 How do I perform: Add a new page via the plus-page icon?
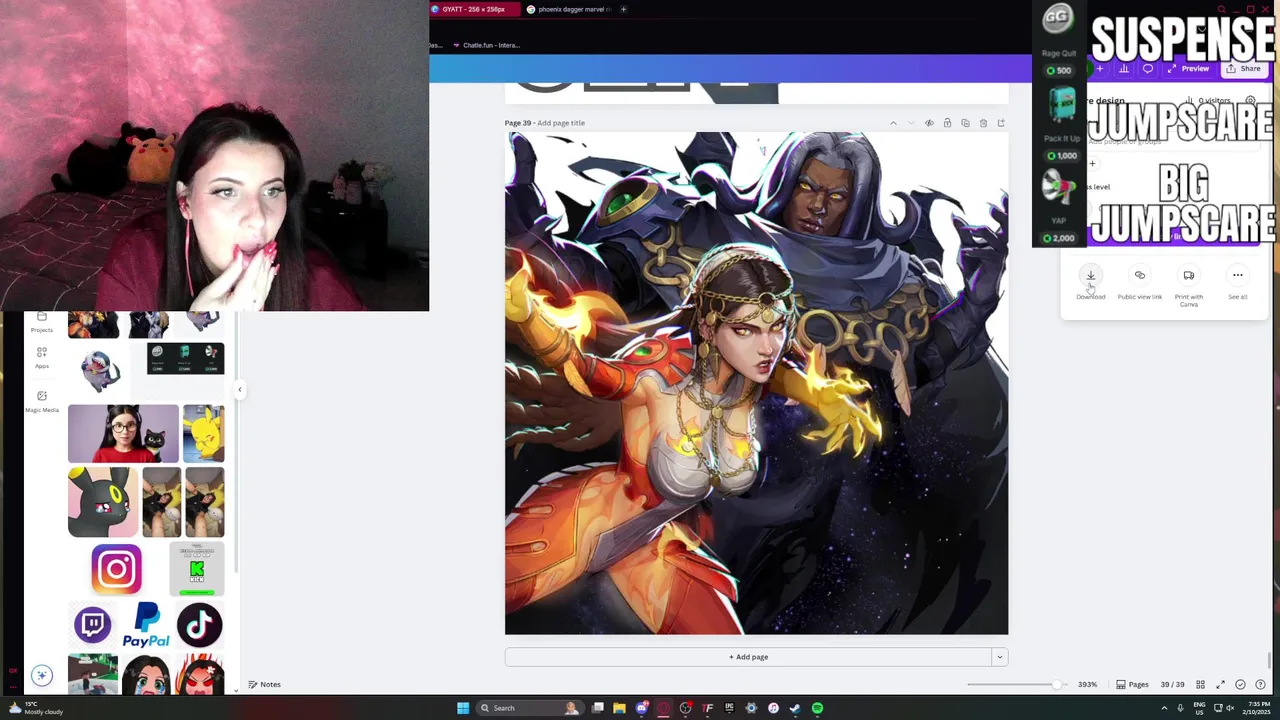pos(1001,123)
